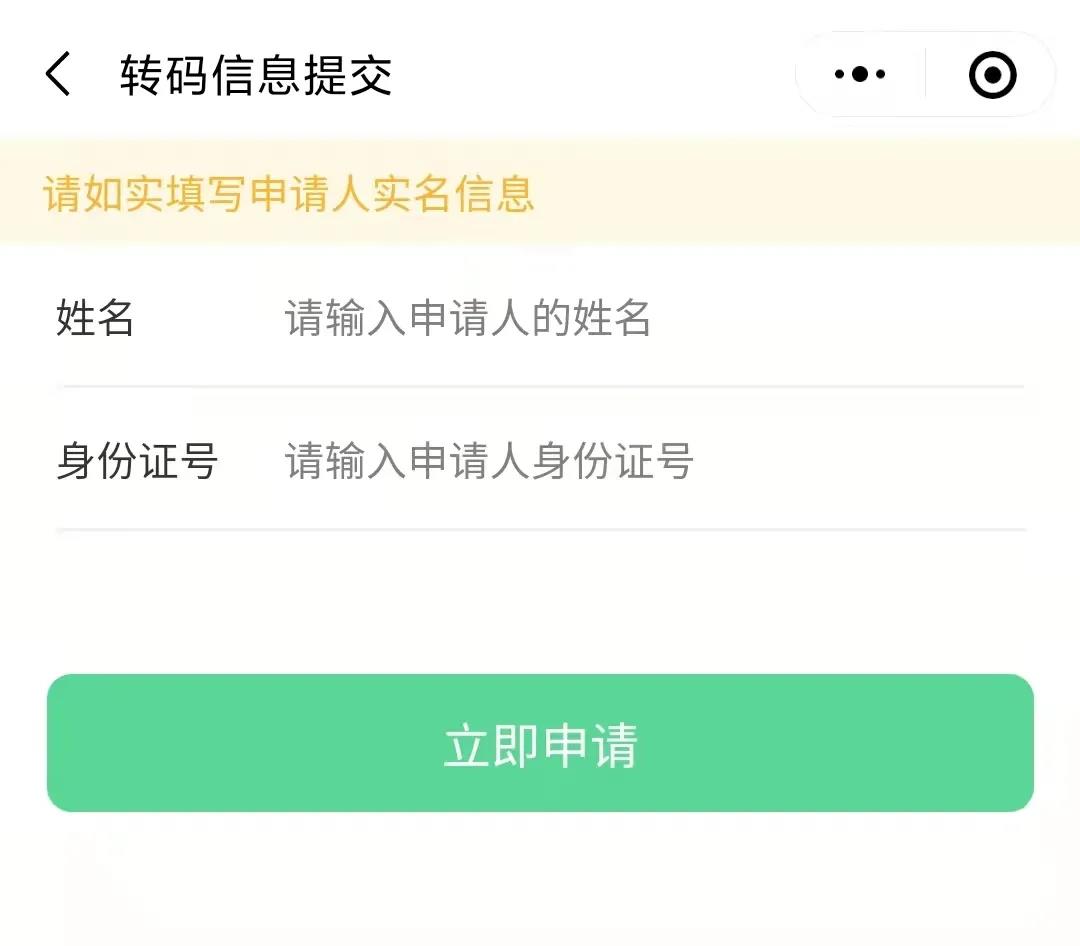
Task: Click the separator line under the ID row
Action: tap(540, 529)
